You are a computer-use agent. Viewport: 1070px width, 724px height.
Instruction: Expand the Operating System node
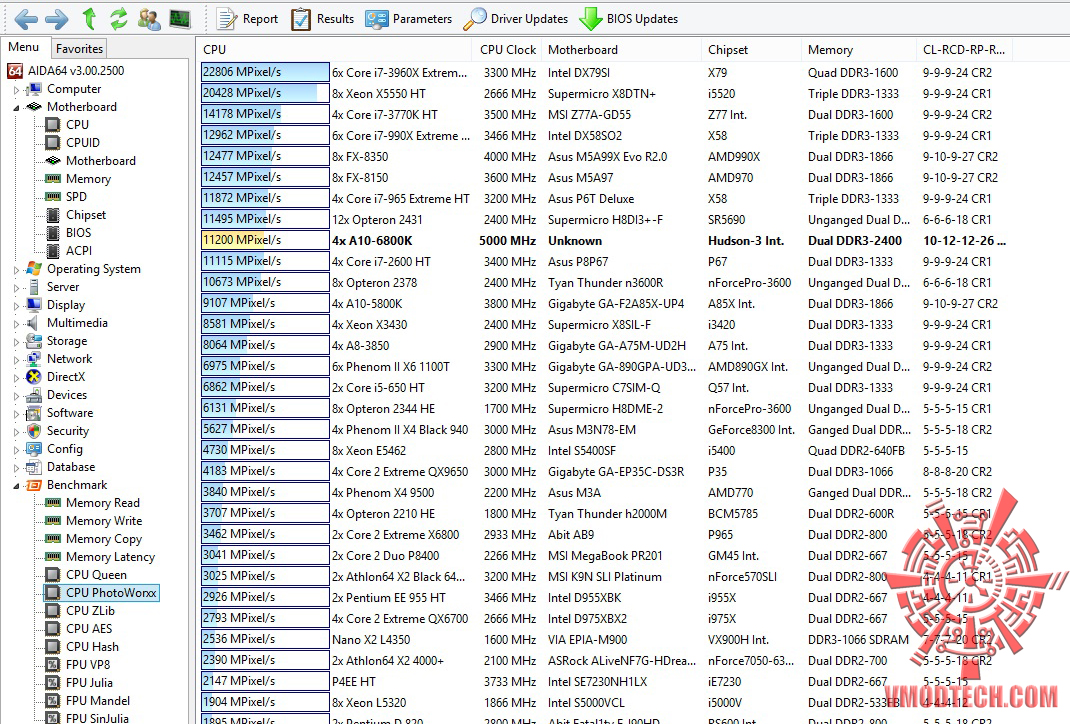pyautogui.click(x=16, y=270)
